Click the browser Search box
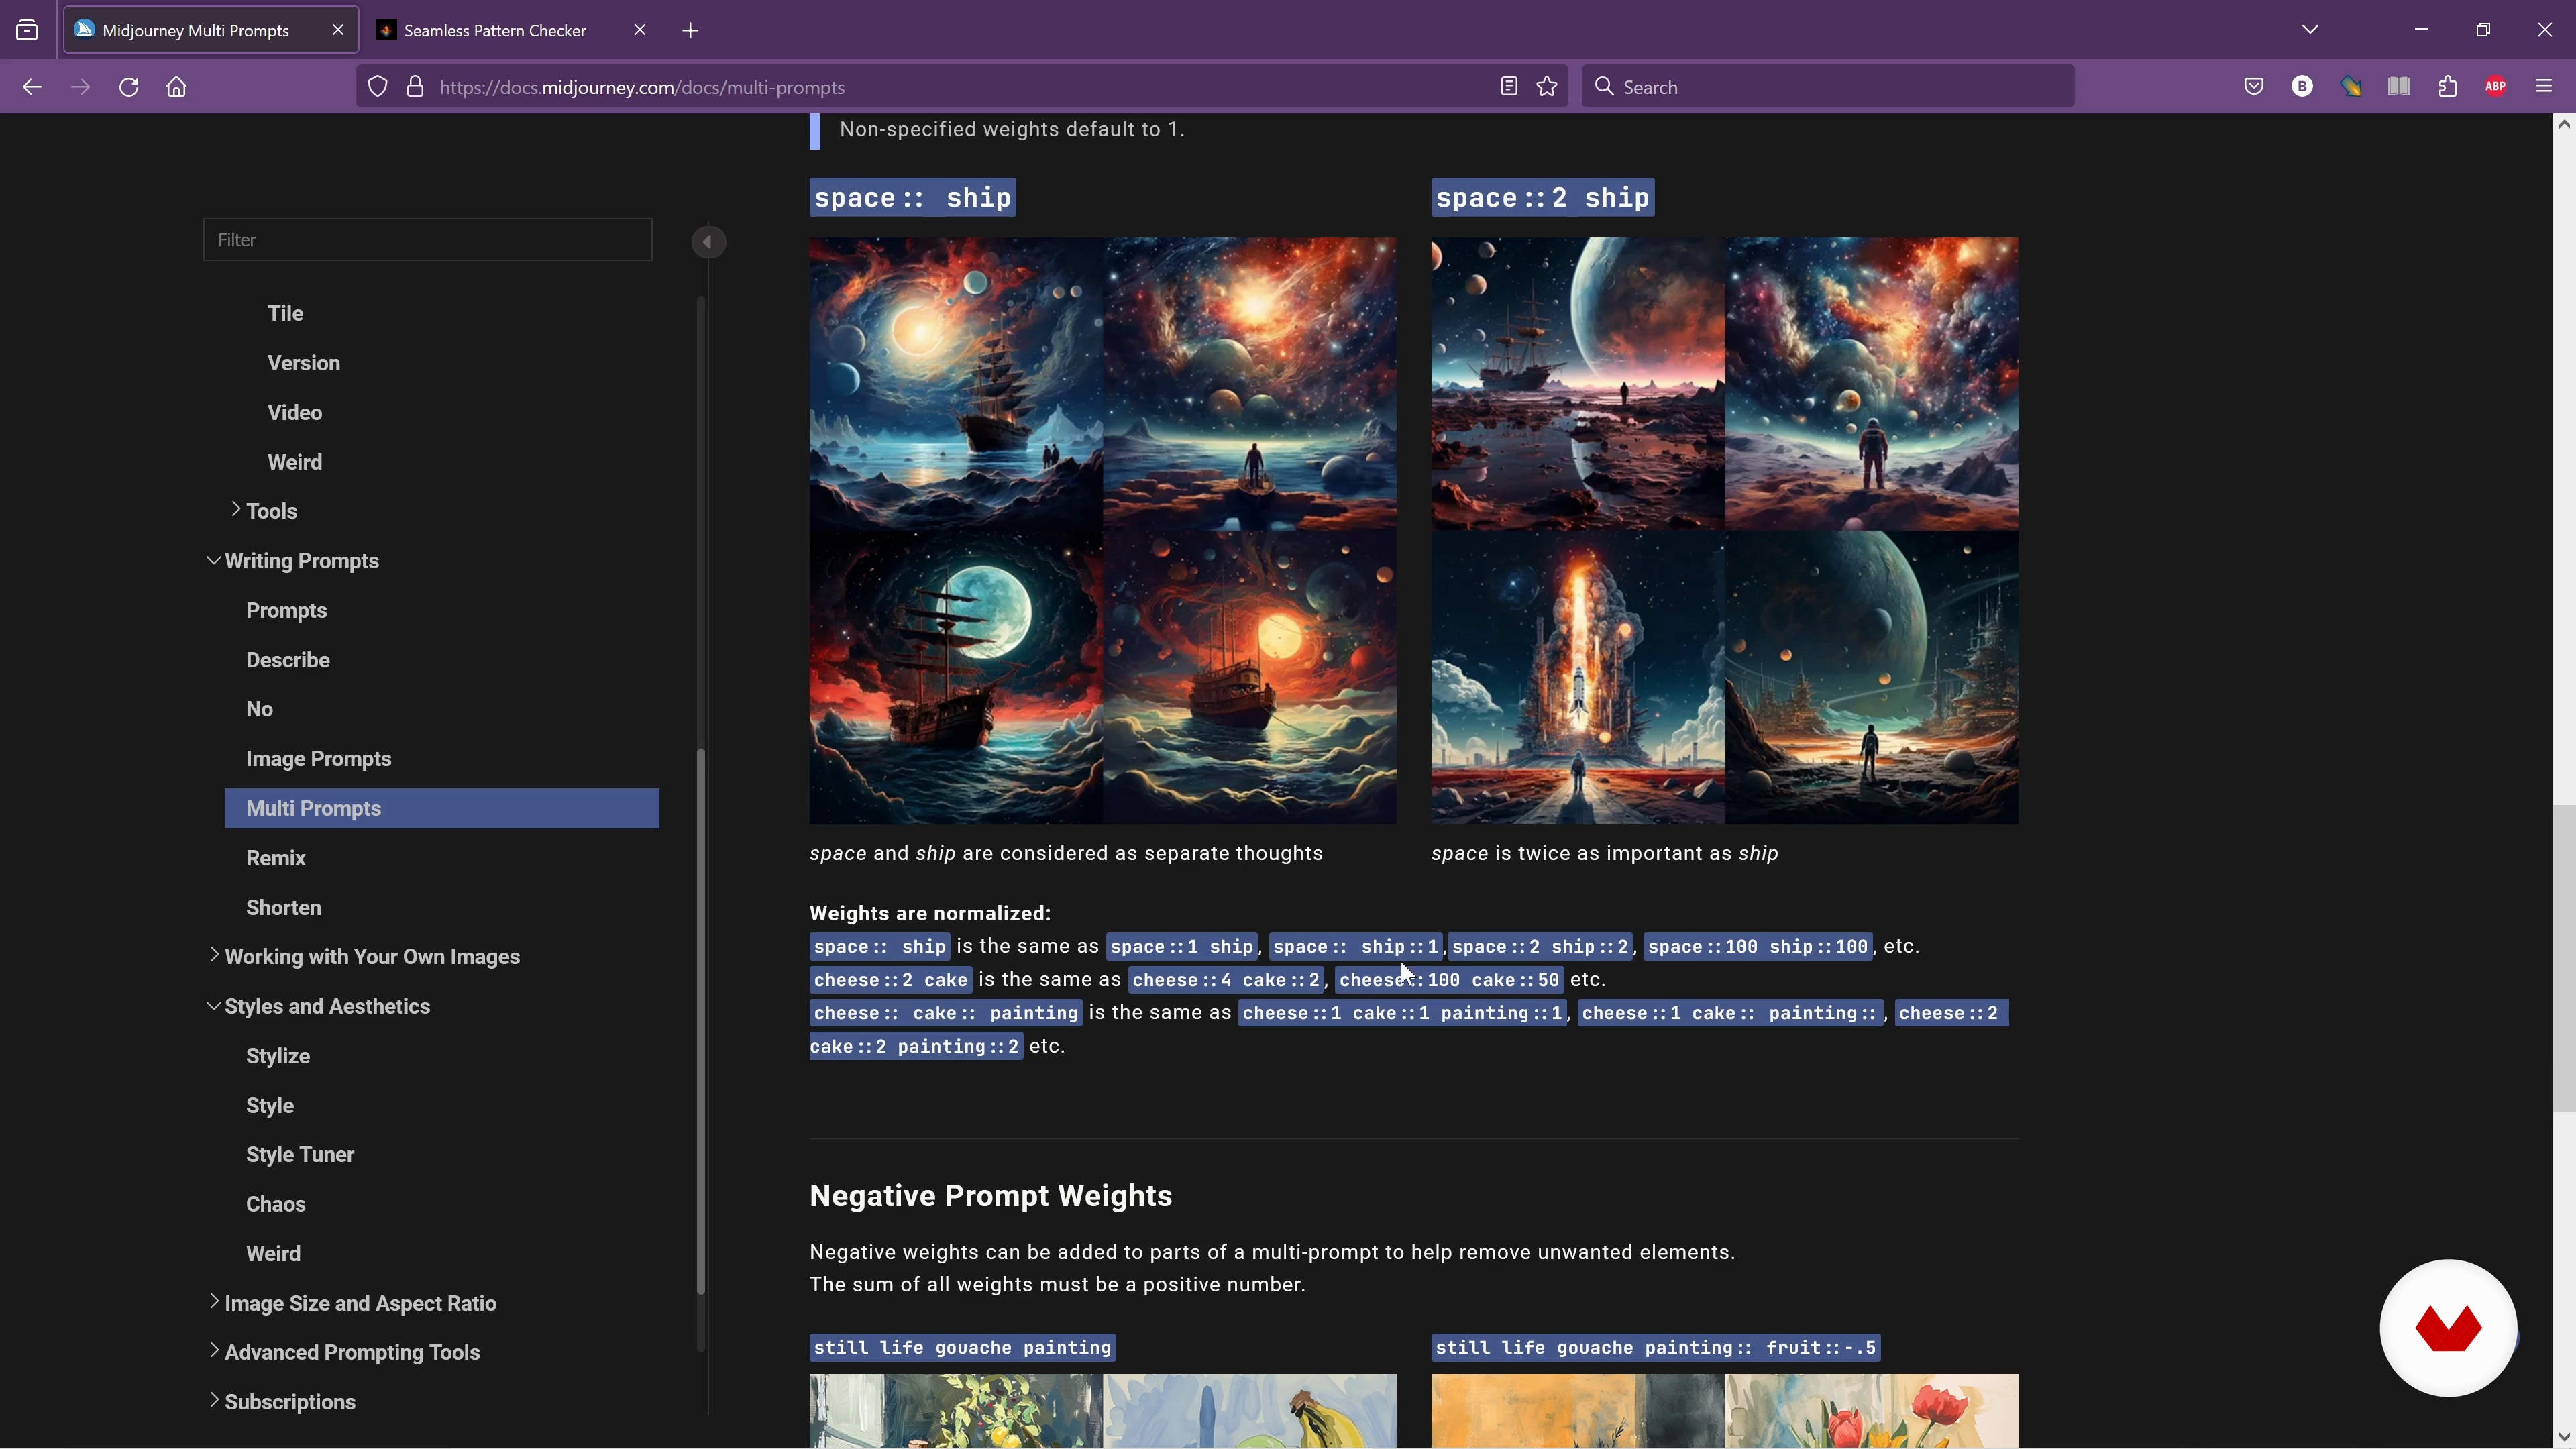This screenshot has height=1449, width=2576. point(1827,87)
